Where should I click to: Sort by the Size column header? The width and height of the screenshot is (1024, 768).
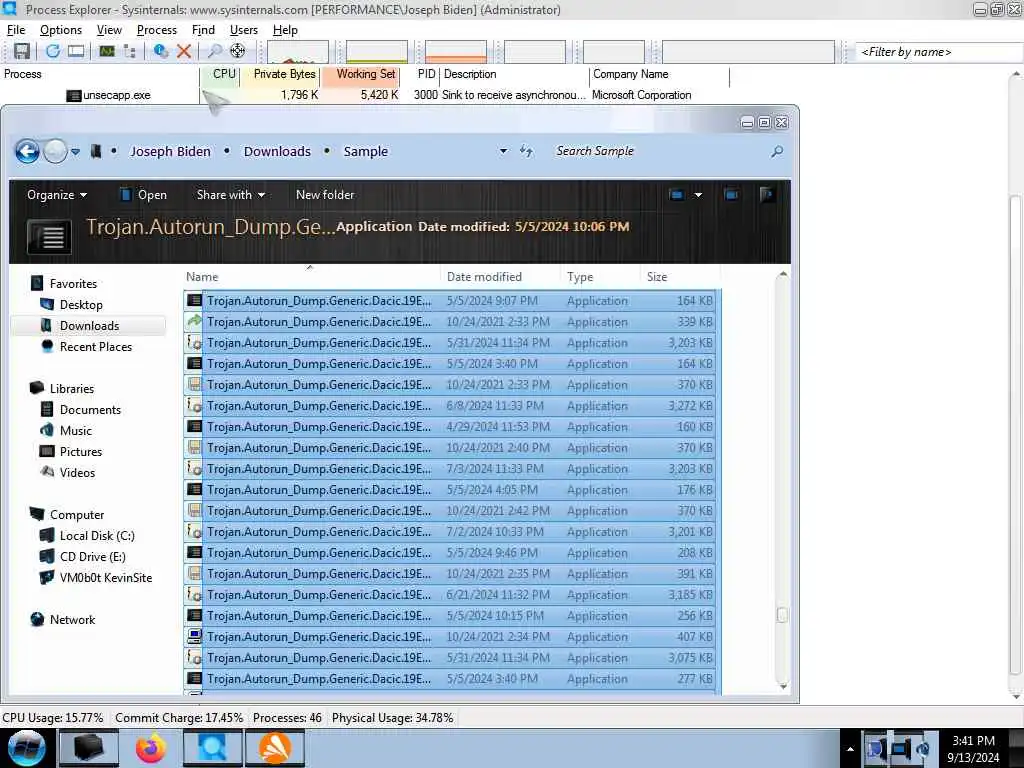tap(679, 277)
